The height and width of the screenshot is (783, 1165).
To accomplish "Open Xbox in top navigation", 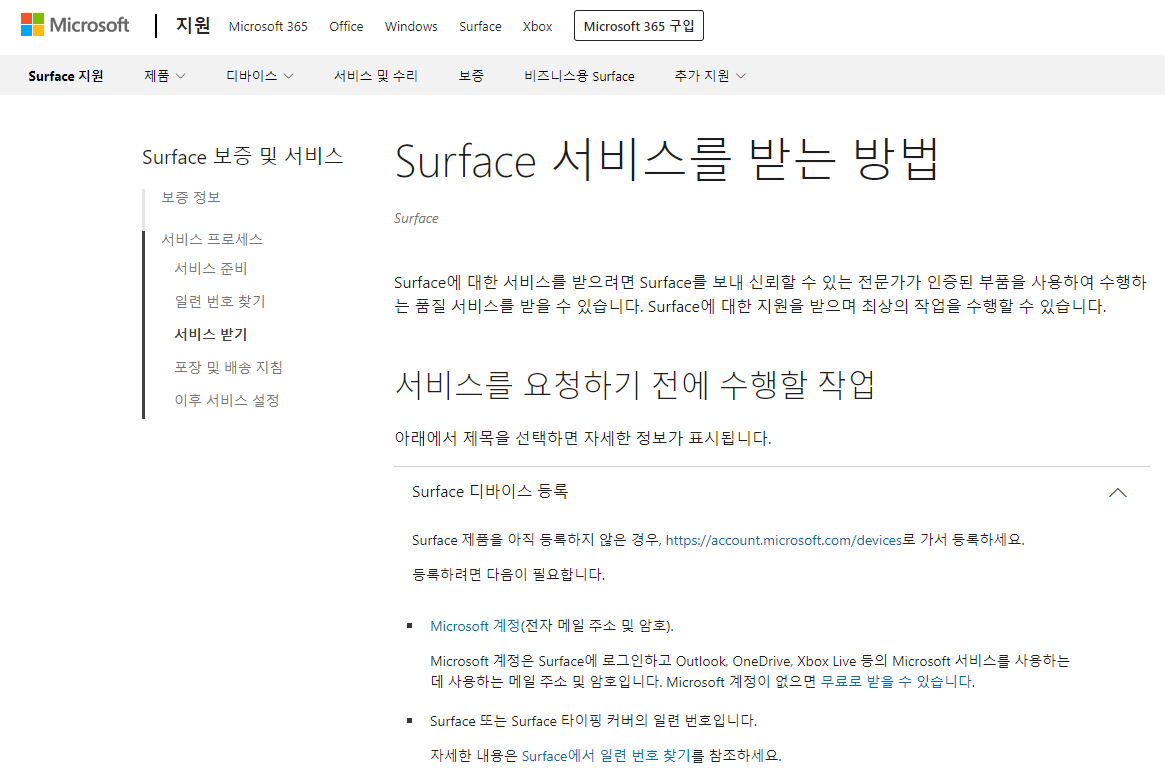I will coord(537,26).
